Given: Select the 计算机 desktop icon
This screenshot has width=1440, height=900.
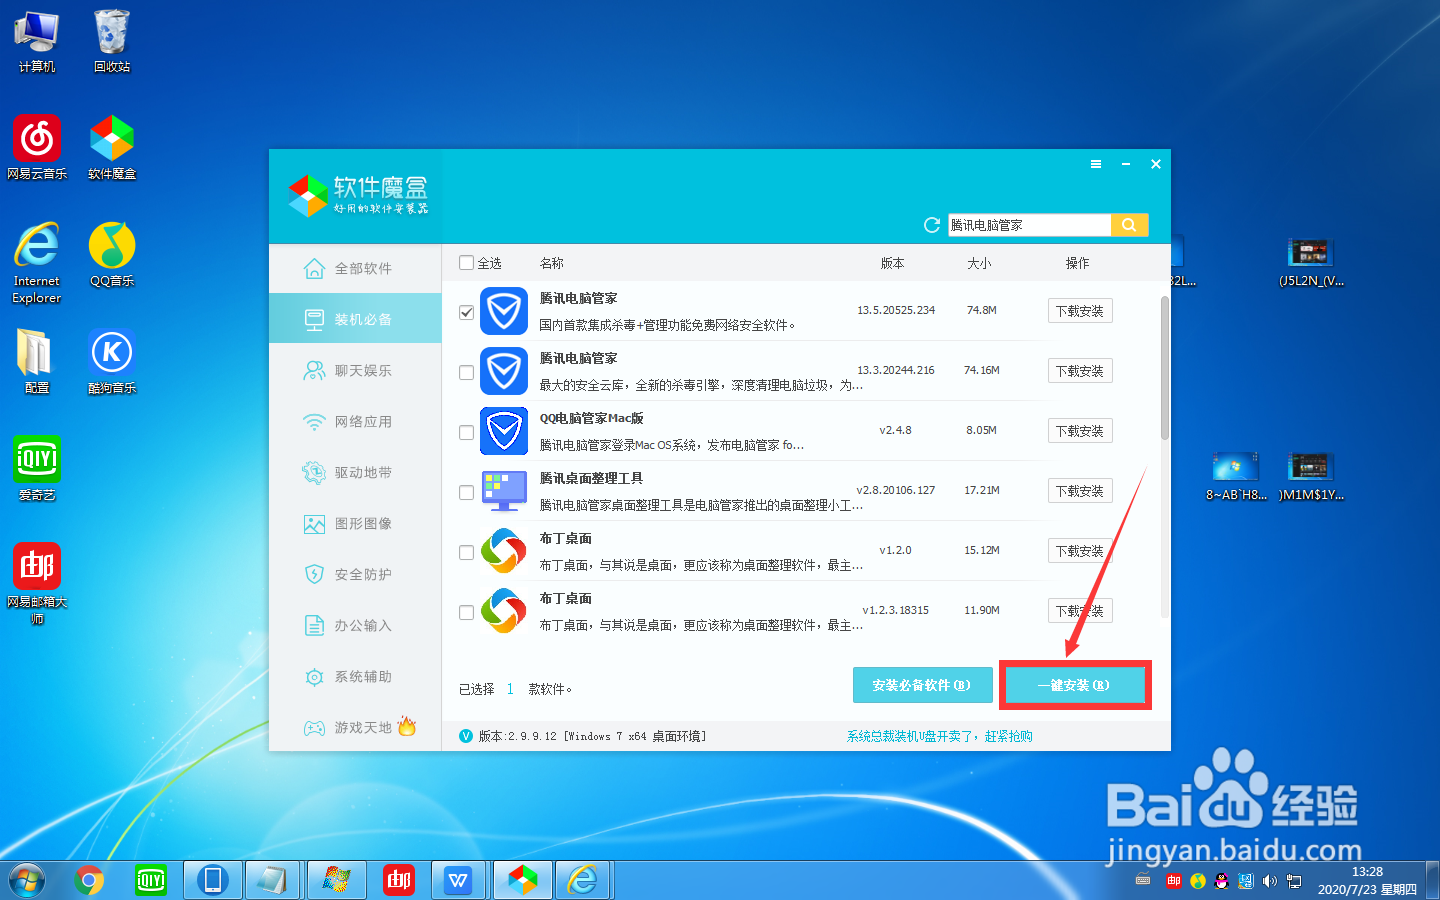Looking at the screenshot, I should (37, 41).
